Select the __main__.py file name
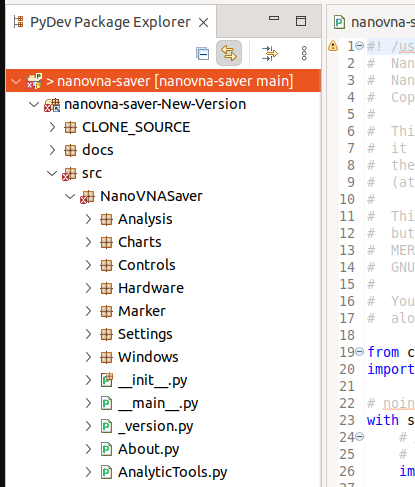Image resolution: width=415 pixels, height=487 pixels. (x=158, y=404)
